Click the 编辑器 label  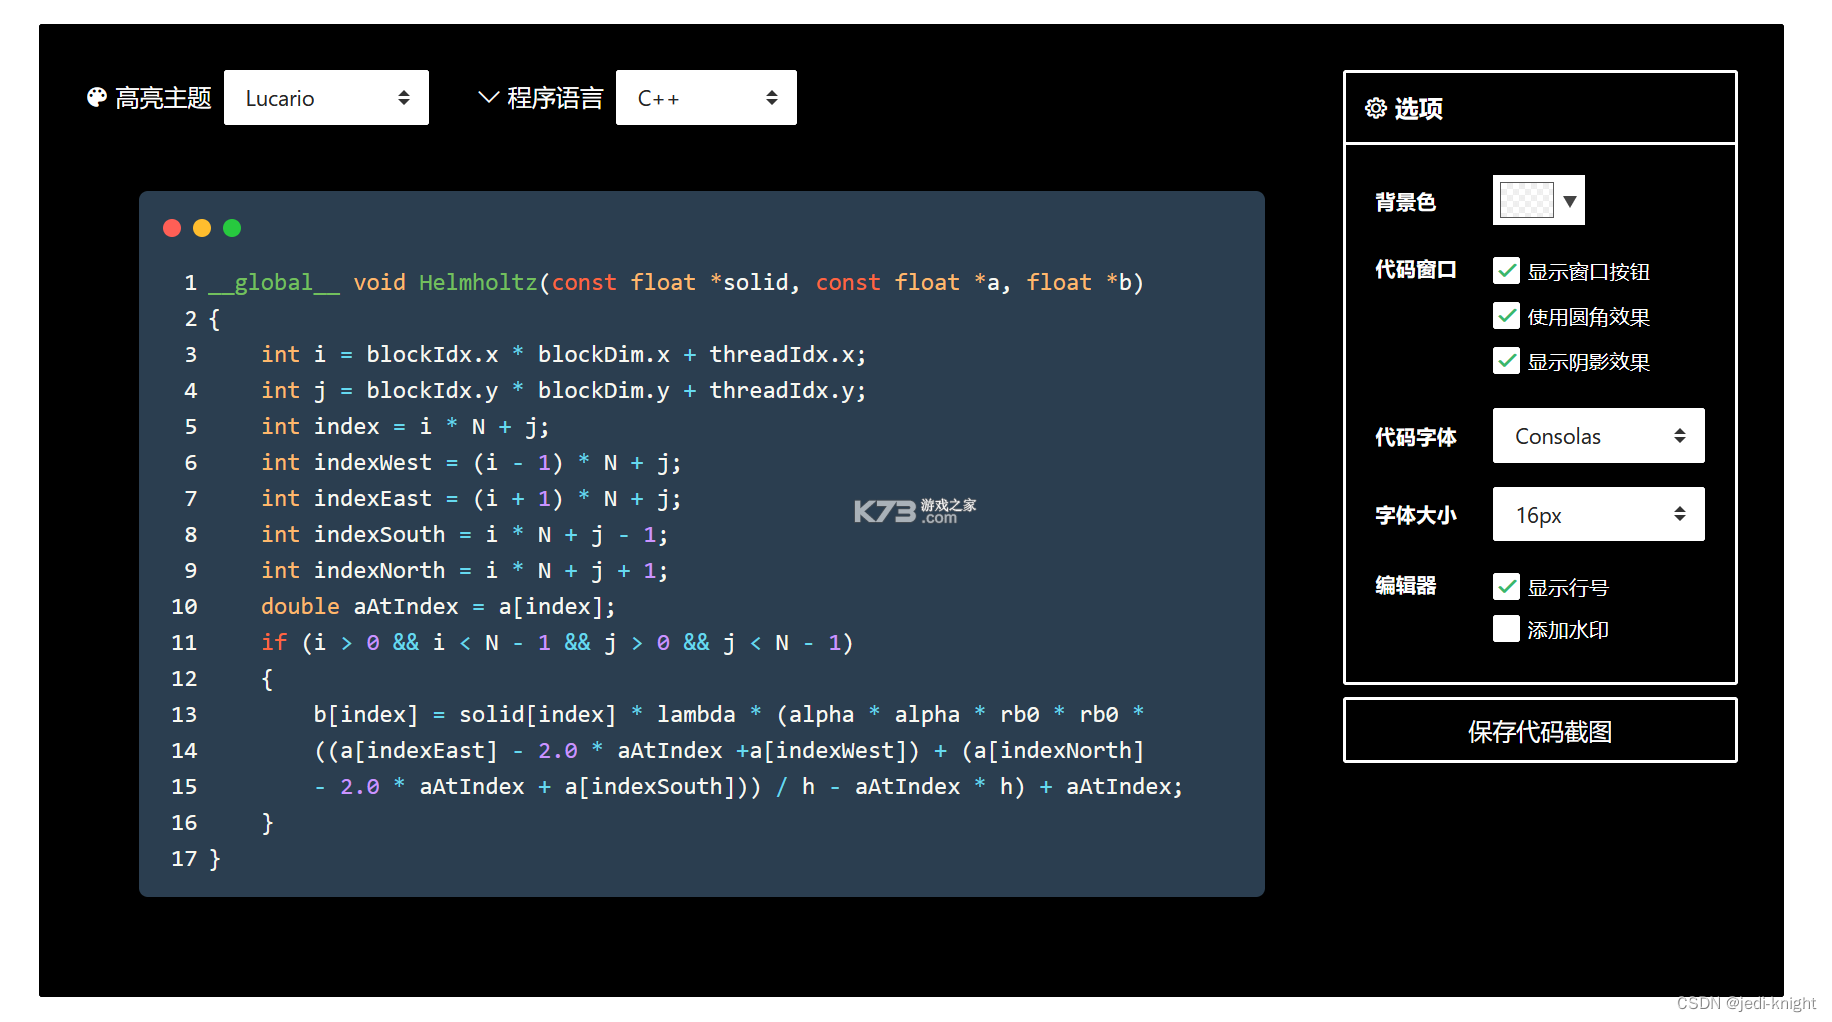tap(1405, 585)
